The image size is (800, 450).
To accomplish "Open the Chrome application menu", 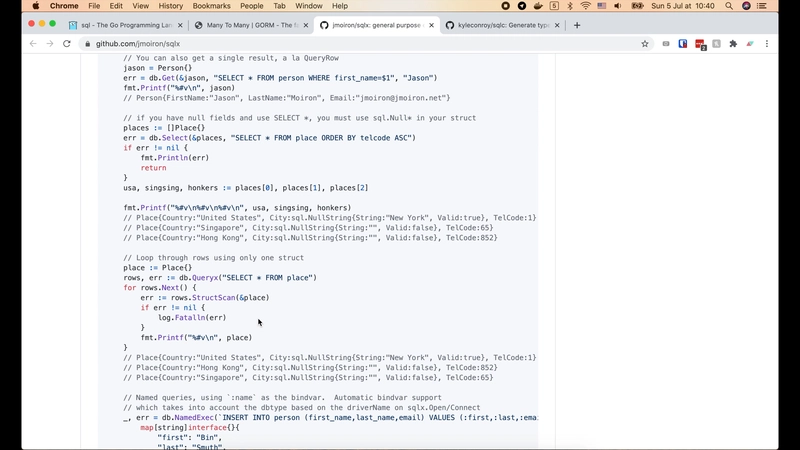I will point(64,6).
